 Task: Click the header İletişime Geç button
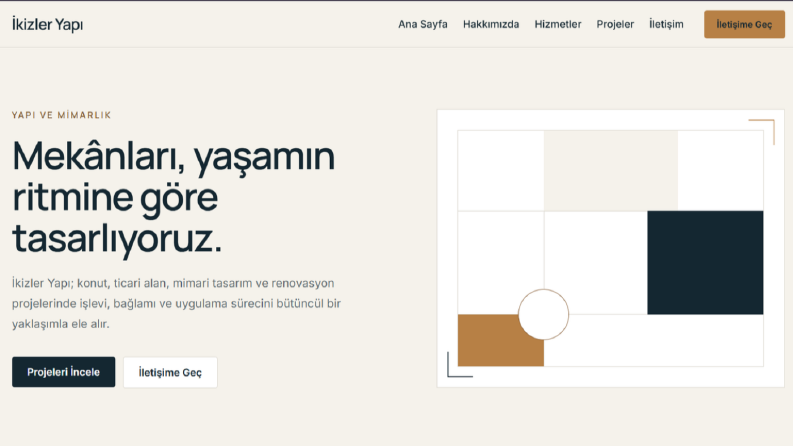tap(744, 24)
